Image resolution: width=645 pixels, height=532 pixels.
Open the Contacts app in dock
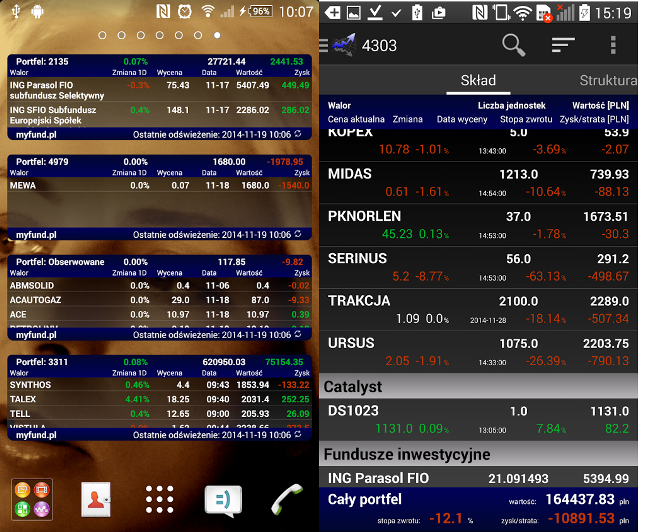[x=96, y=499]
